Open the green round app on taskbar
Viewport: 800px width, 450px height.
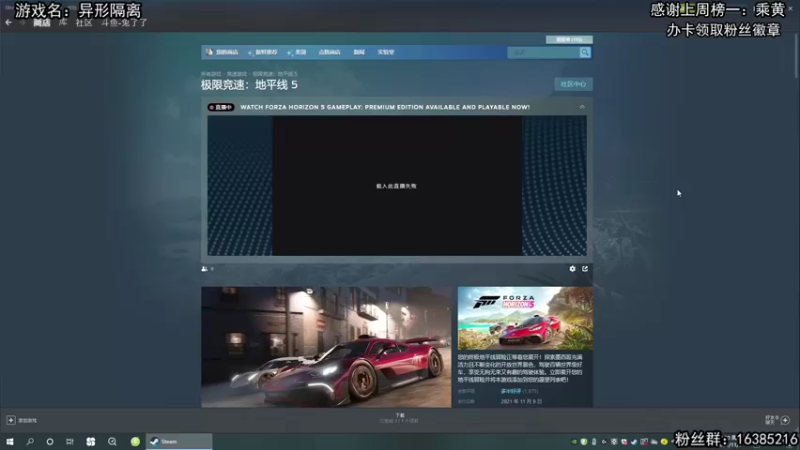tap(135, 442)
